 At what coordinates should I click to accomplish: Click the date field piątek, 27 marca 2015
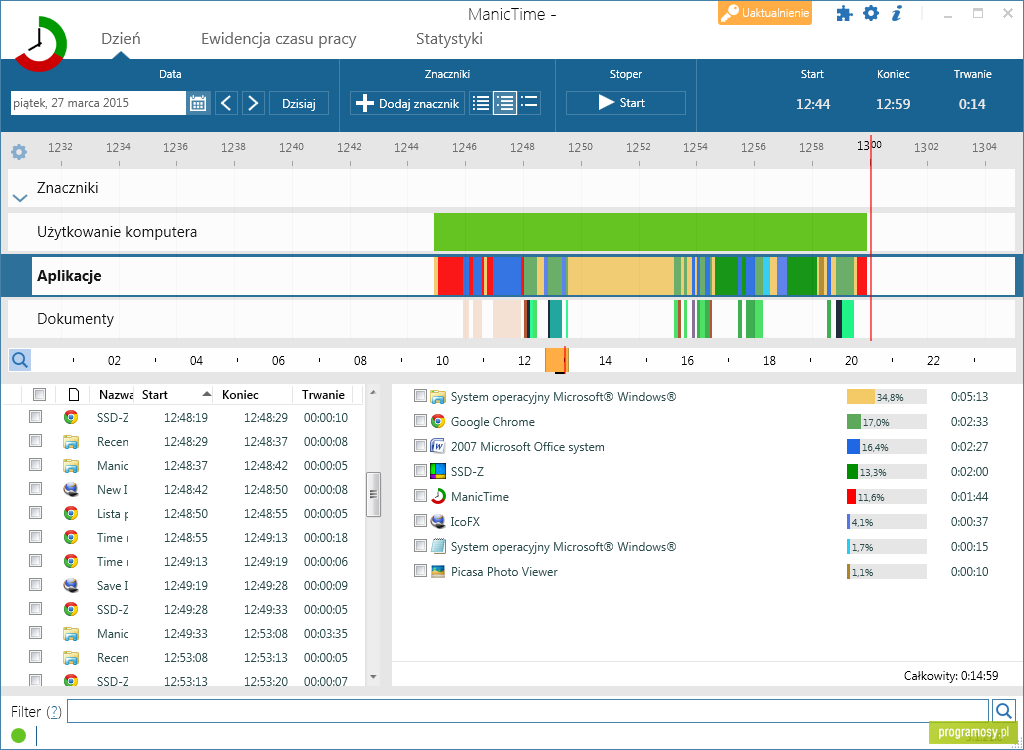(99, 103)
